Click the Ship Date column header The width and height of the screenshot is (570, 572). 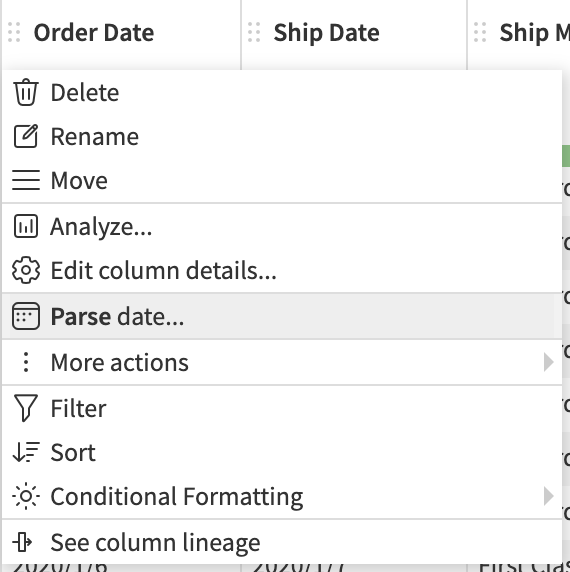[x=326, y=33]
